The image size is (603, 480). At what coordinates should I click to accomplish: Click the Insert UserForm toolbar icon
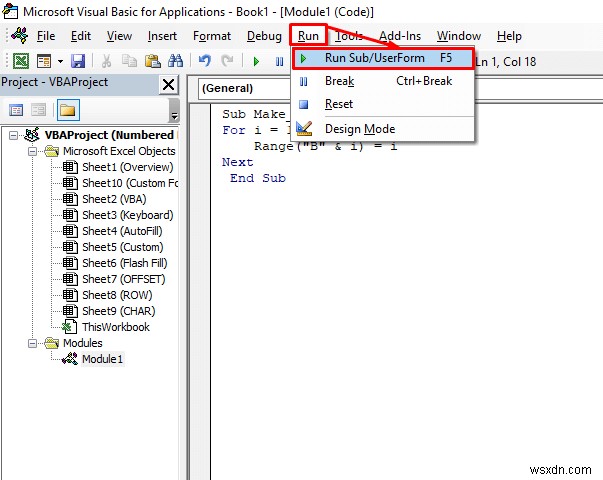pos(44,61)
